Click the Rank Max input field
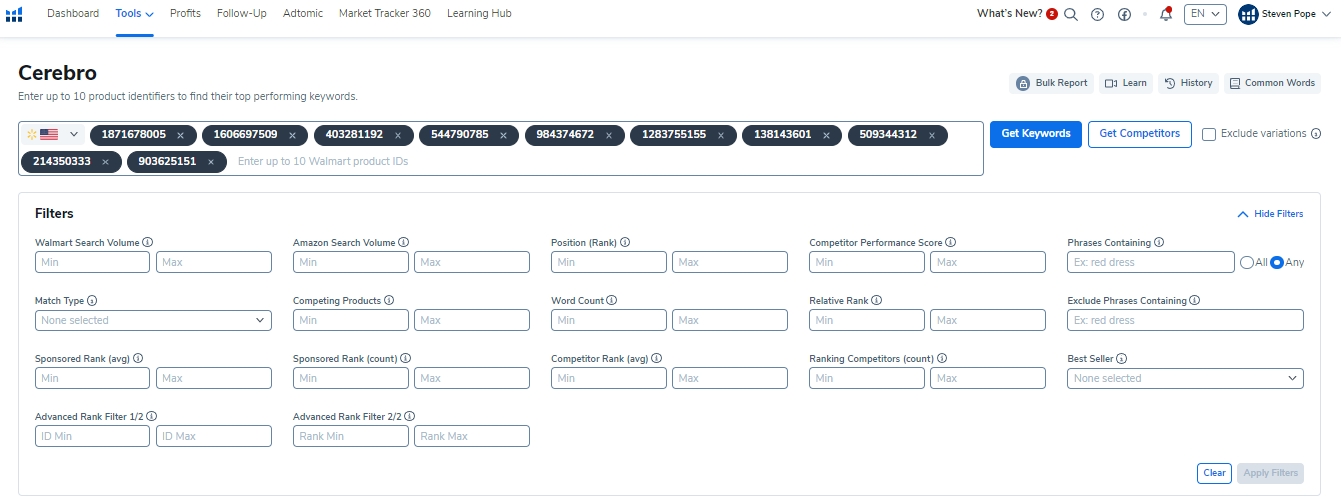1341x500 pixels. tap(472, 436)
